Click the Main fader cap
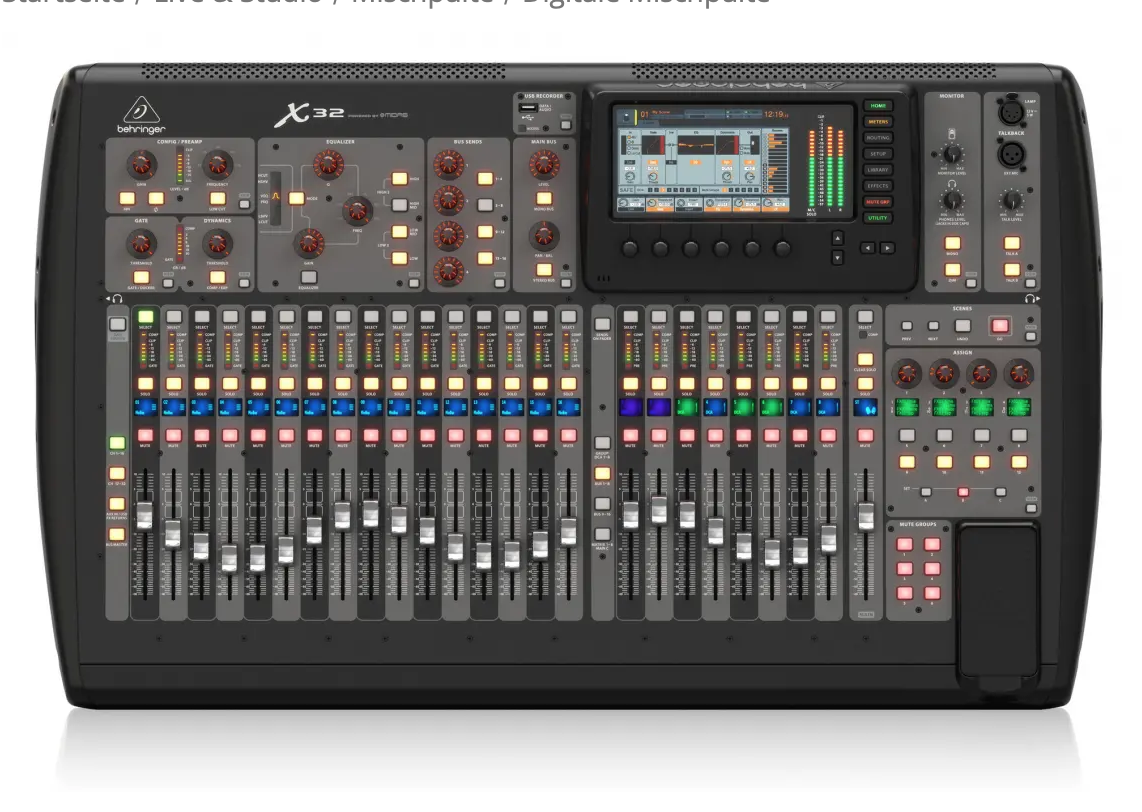Viewport: 1142px width, 812px height. tap(865, 516)
